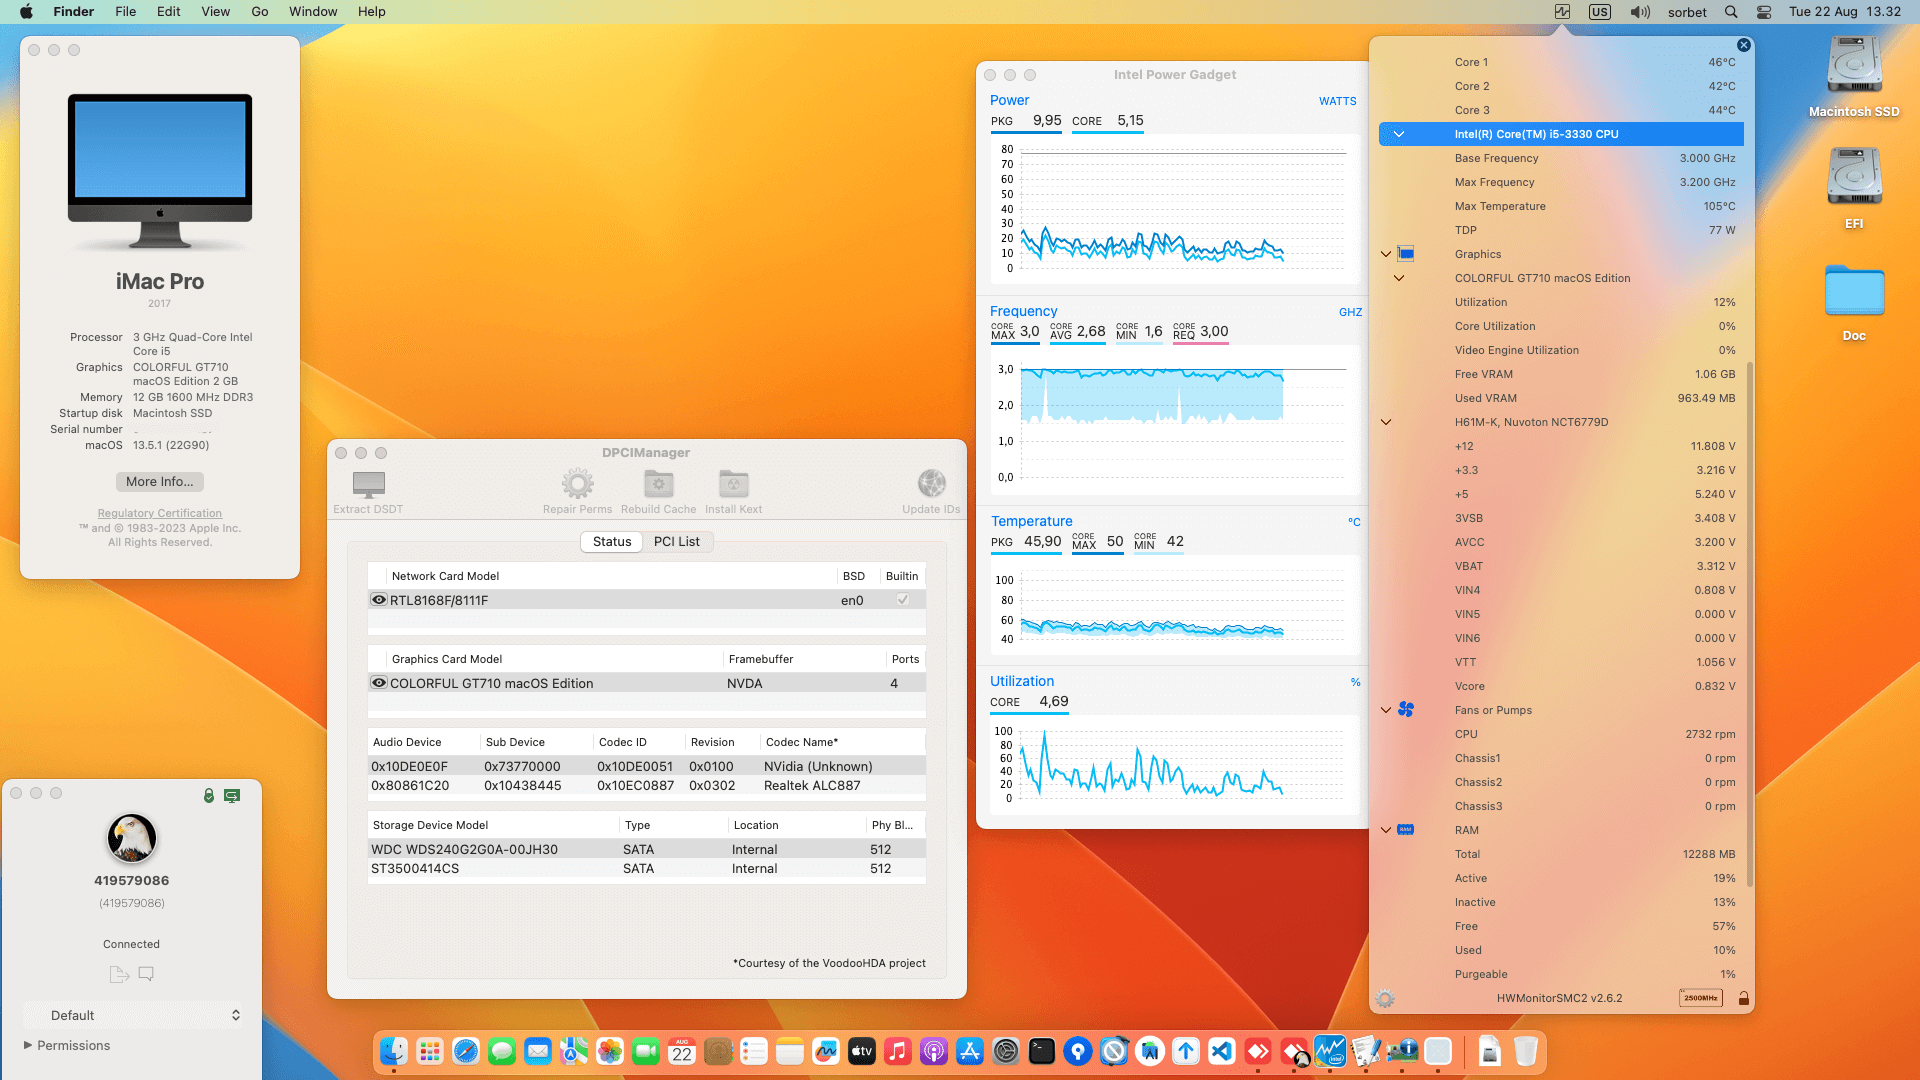Open the Edit menu

[x=169, y=12]
